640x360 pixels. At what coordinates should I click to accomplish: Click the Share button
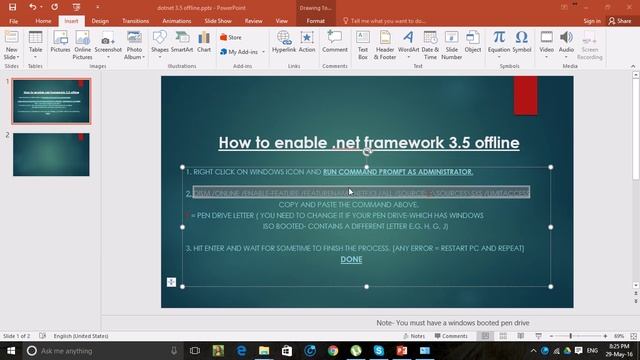pyautogui.click(x=620, y=21)
